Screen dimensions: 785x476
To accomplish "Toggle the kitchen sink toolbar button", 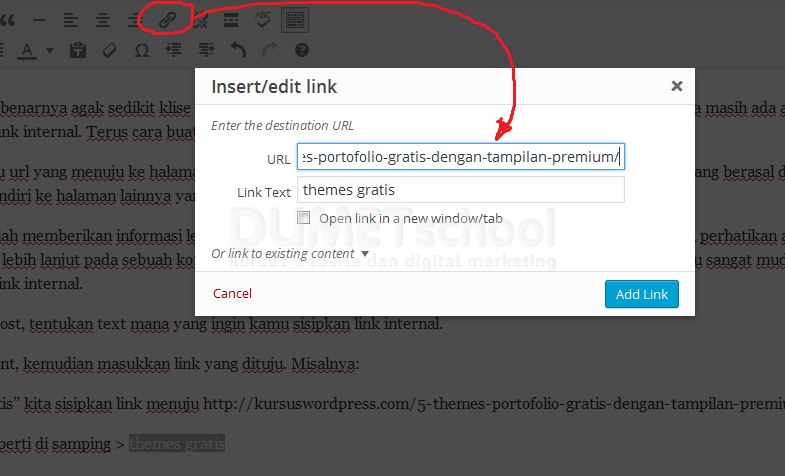I will point(295,20).
